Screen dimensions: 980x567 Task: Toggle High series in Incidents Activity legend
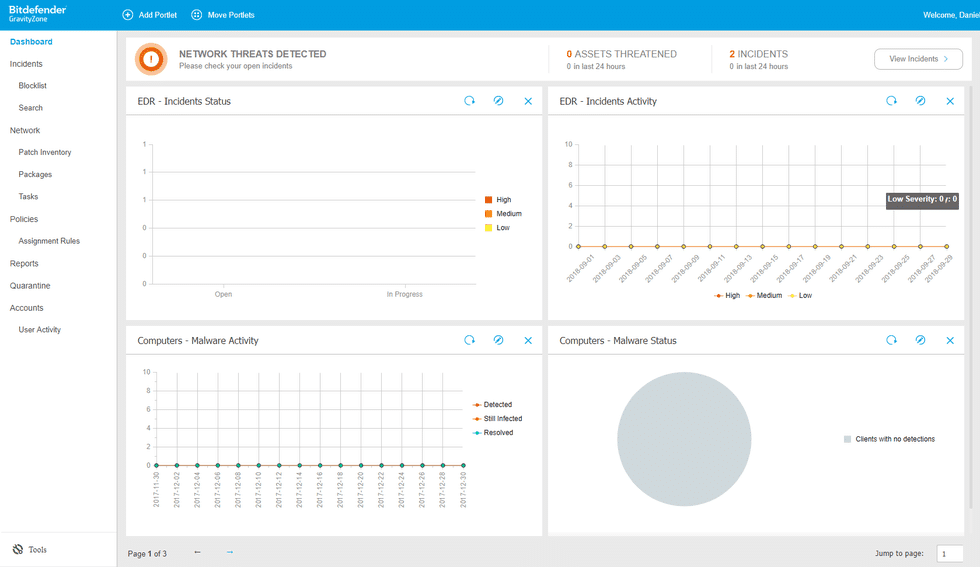click(727, 296)
